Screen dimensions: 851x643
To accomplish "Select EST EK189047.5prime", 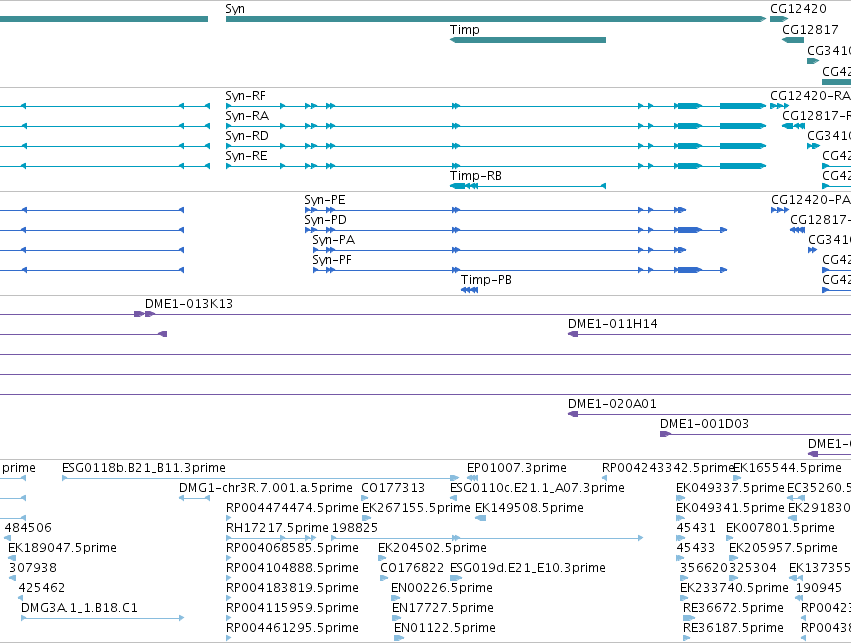I will point(62,549).
